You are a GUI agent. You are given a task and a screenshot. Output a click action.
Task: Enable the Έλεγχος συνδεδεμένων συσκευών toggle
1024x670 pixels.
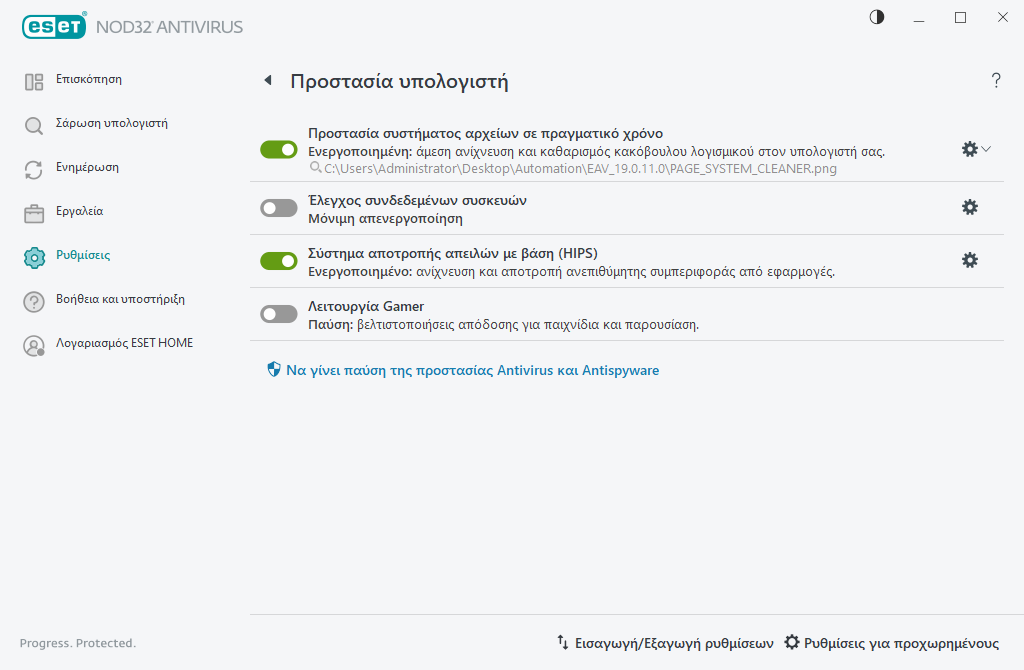(279, 208)
